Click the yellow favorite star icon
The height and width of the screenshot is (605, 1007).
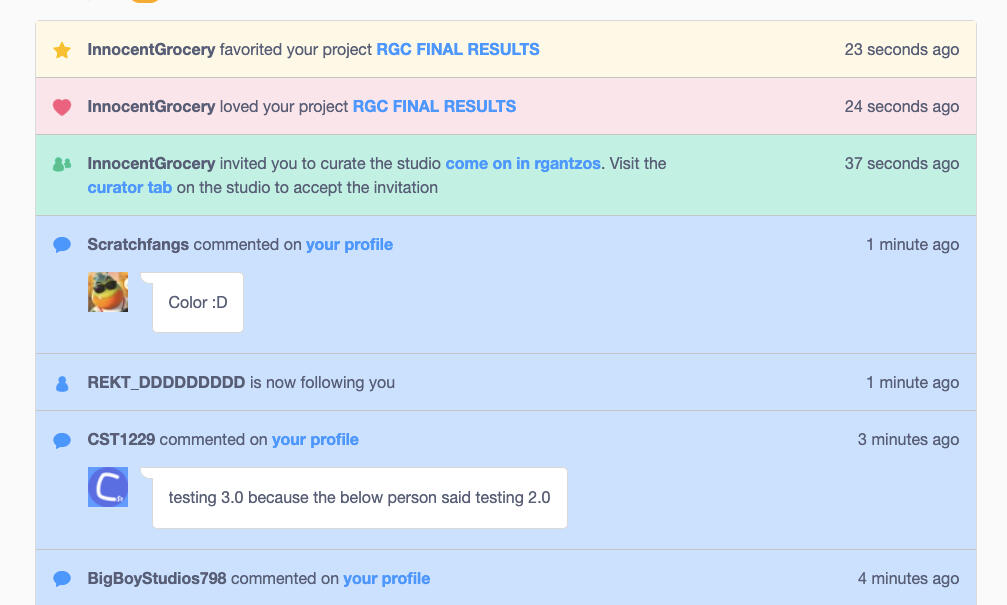(x=62, y=50)
